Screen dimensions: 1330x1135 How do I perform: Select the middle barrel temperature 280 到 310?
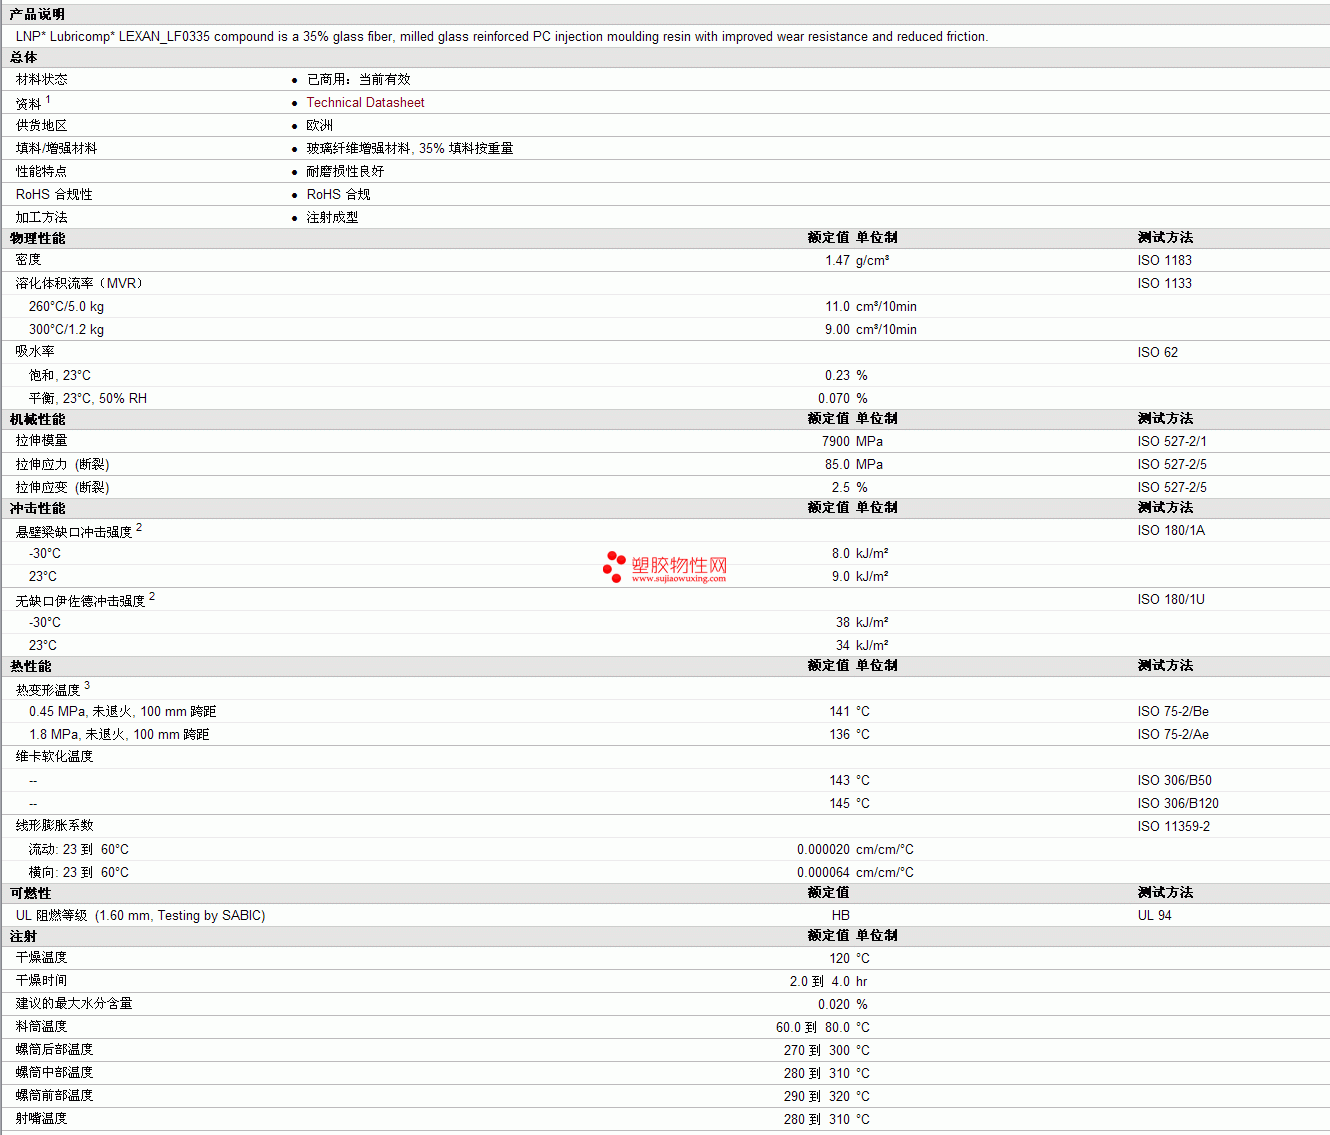click(x=817, y=1073)
